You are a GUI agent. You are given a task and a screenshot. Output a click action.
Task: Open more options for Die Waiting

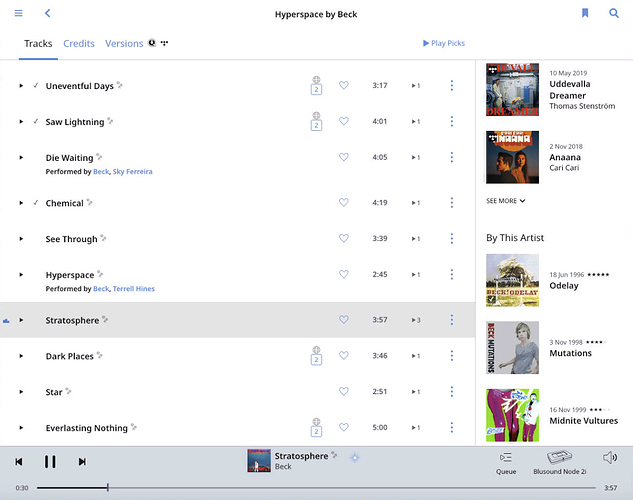(452, 157)
